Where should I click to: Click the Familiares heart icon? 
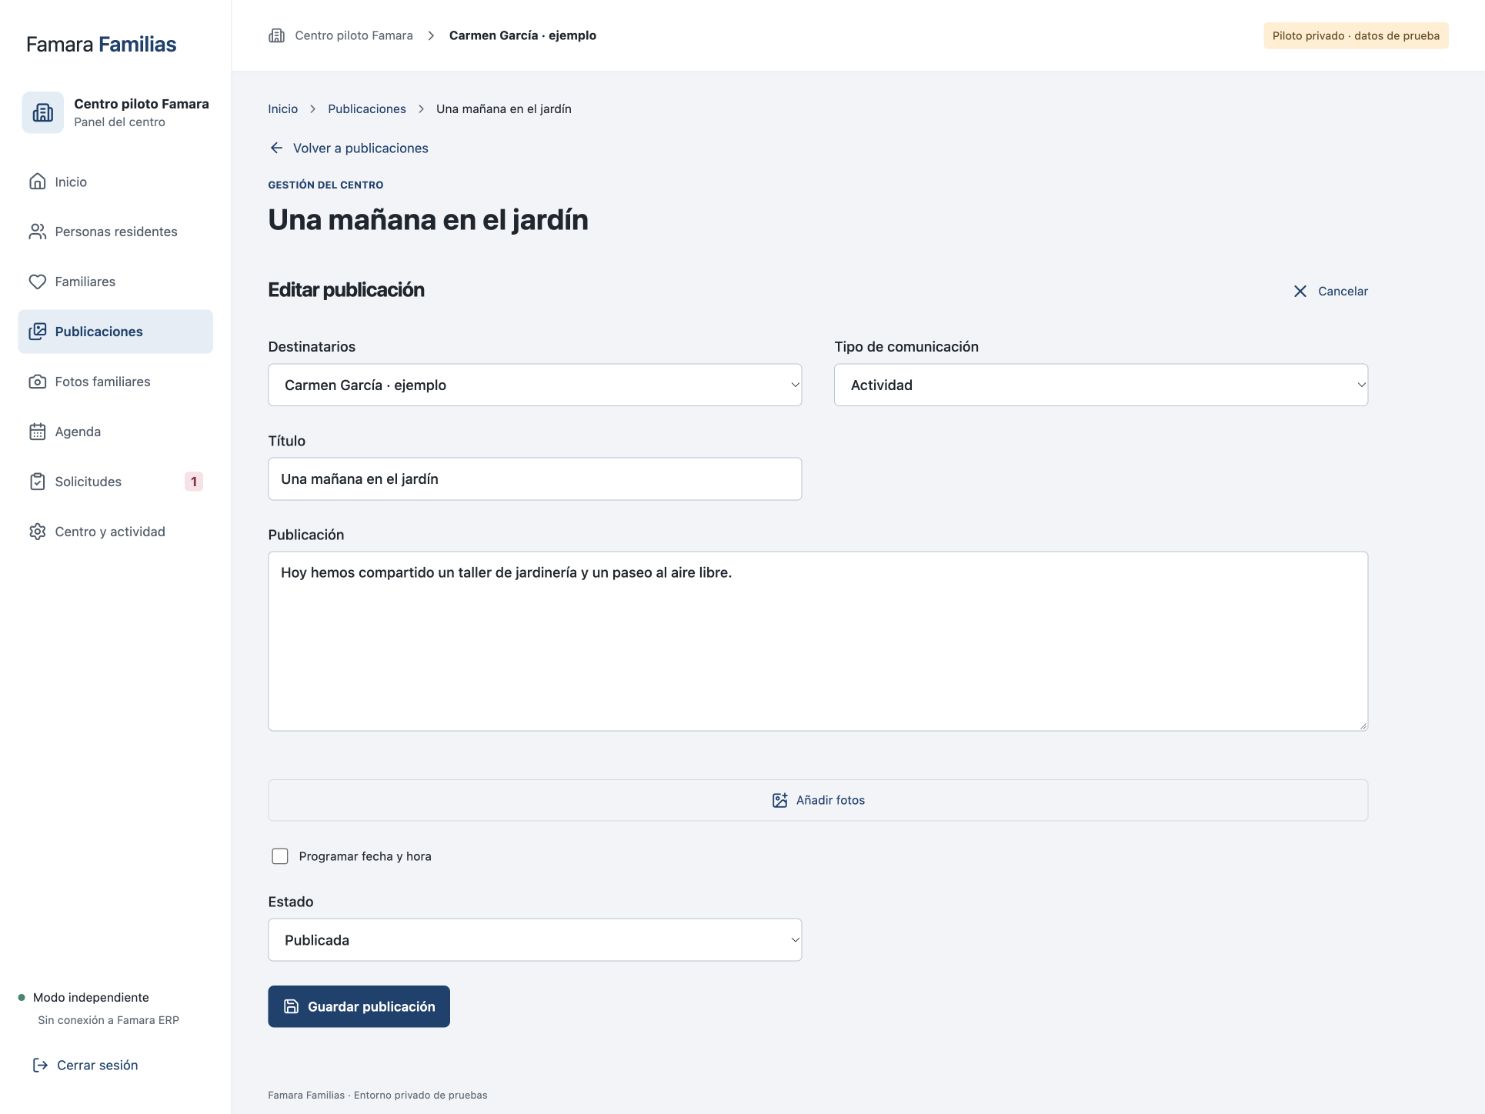(37, 281)
